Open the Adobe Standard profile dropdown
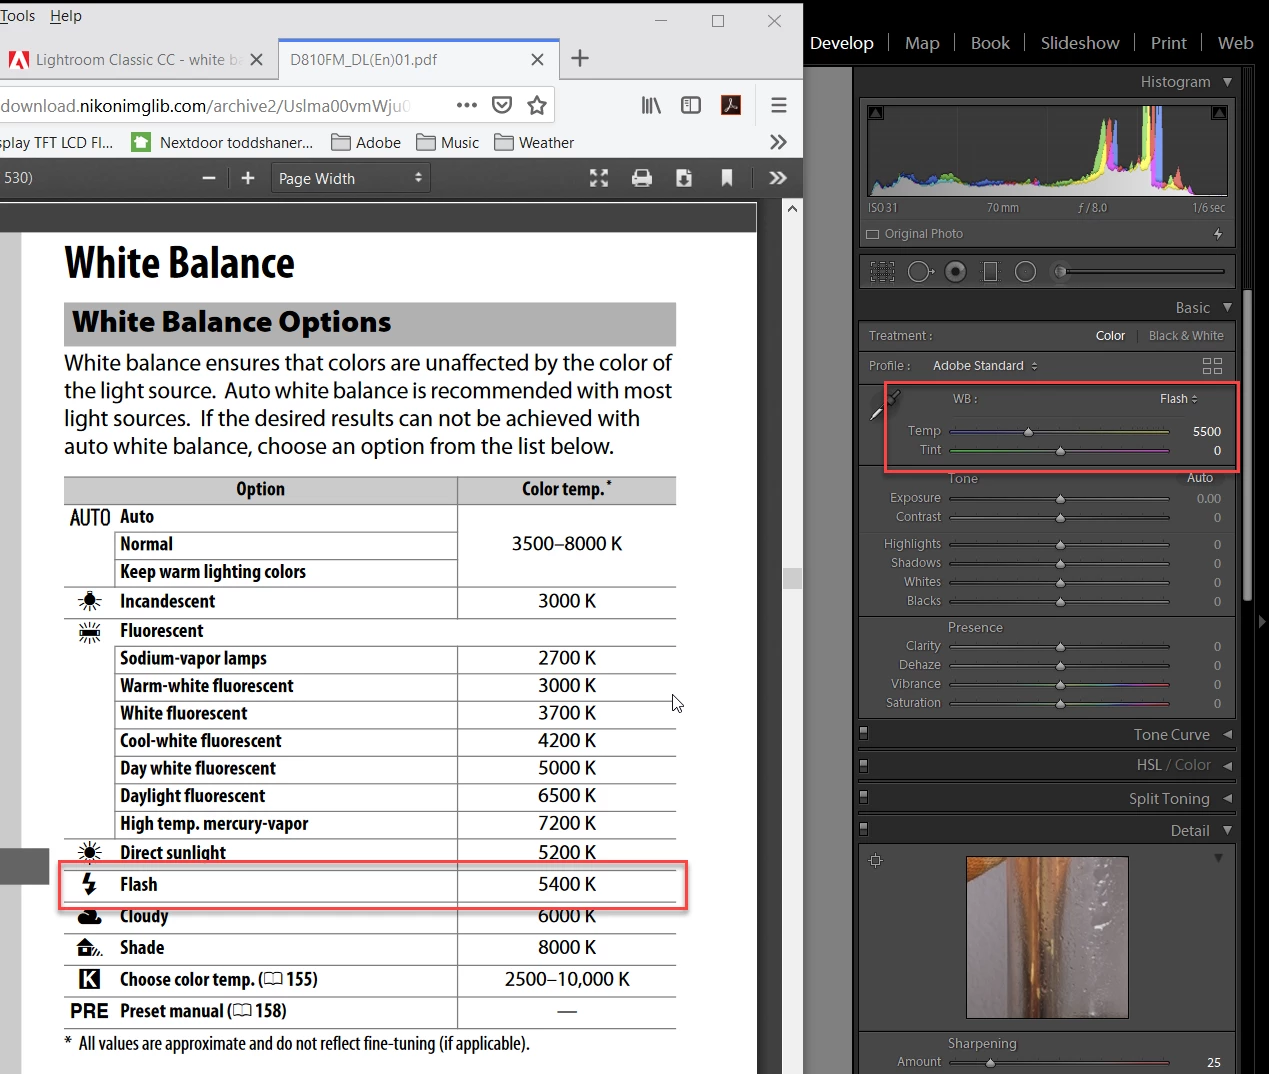The image size is (1269, 1074). pos(985,366)
